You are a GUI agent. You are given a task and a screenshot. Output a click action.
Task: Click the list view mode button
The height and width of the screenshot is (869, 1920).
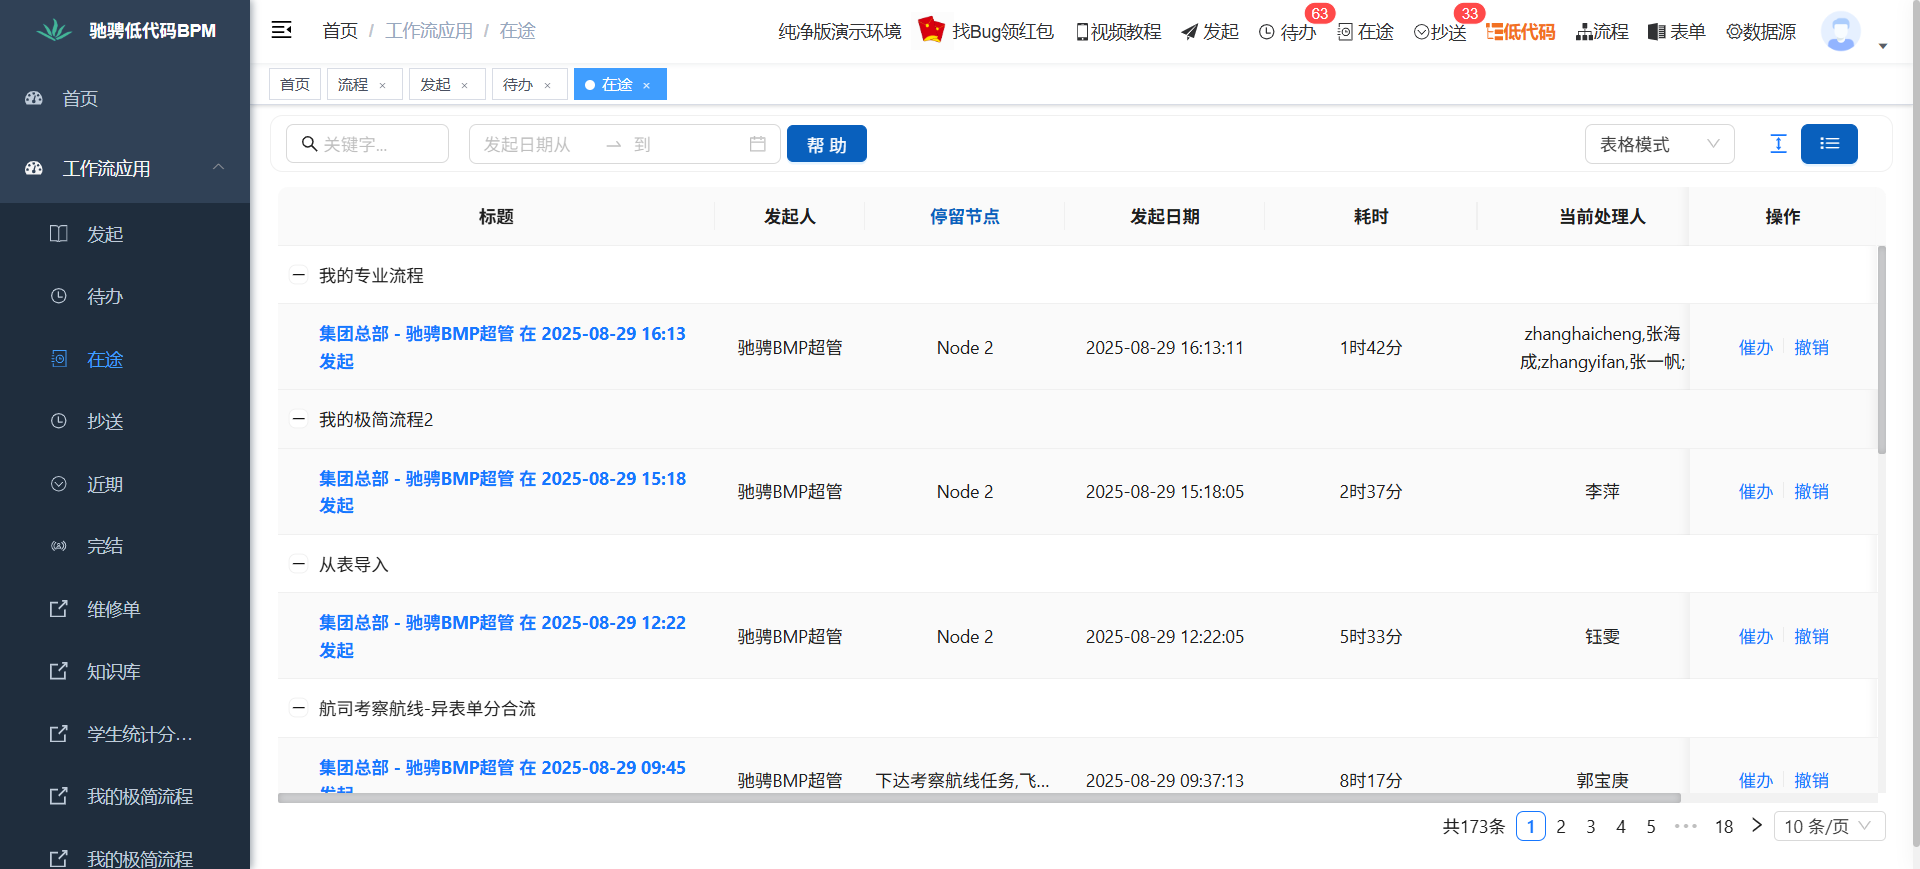click(1829, 144)
